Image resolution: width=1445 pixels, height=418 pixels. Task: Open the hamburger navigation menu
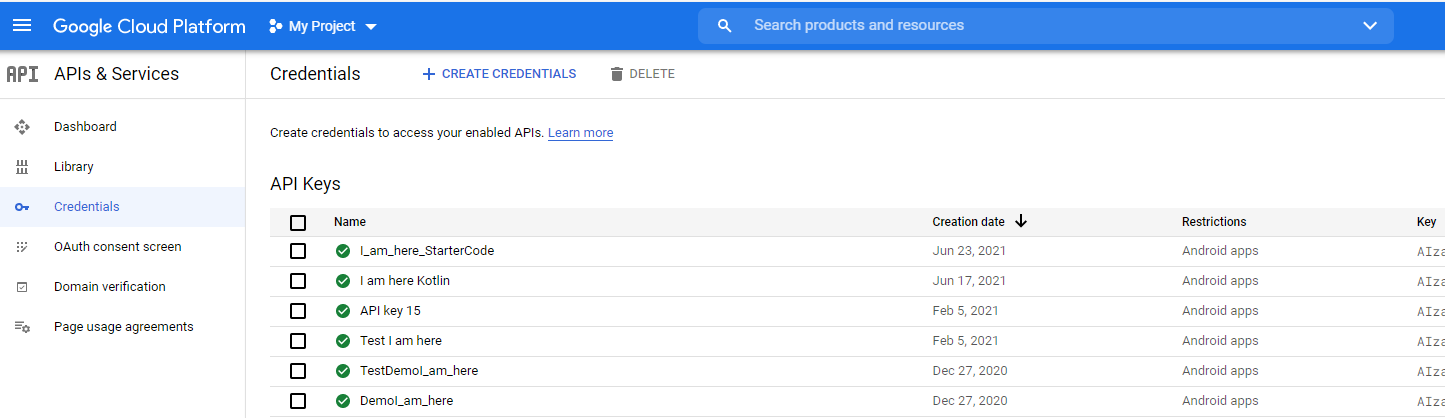[x=22, y=25]
